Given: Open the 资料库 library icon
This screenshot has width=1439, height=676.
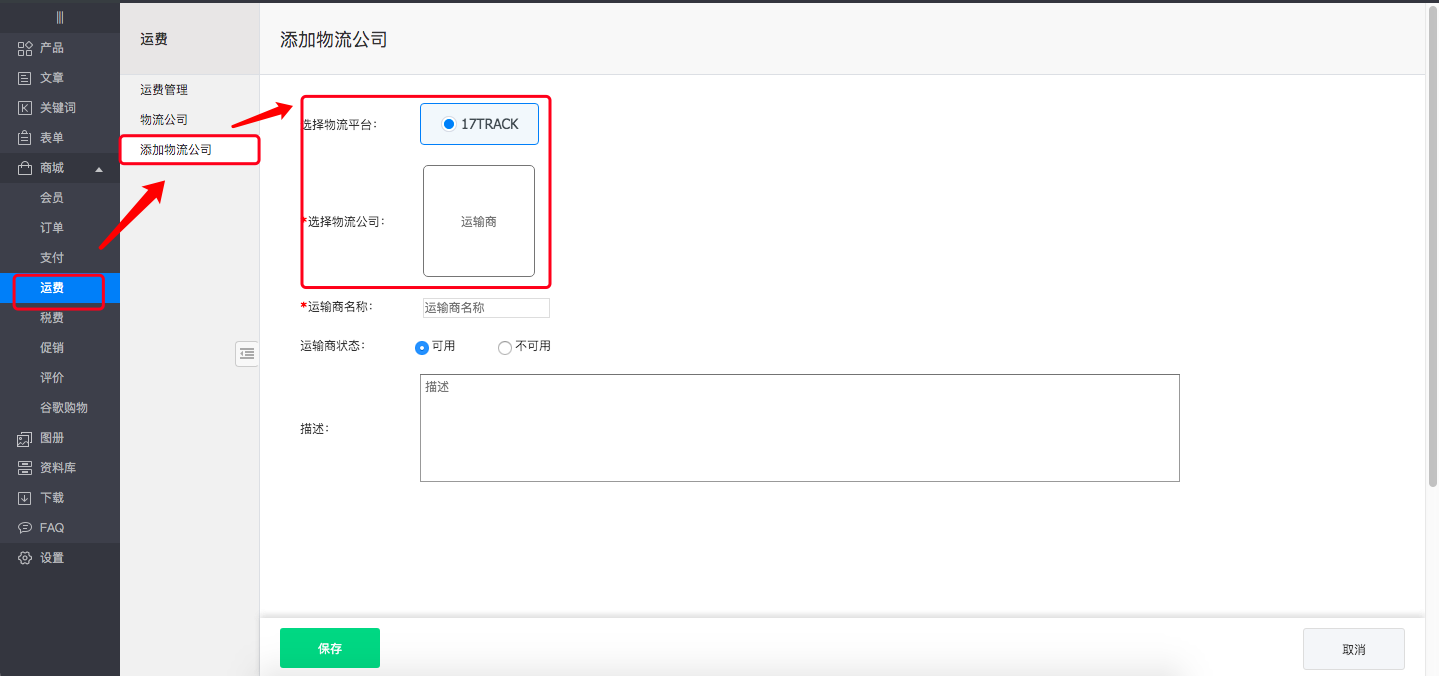Looking at the screenshot, I should 23,467.
